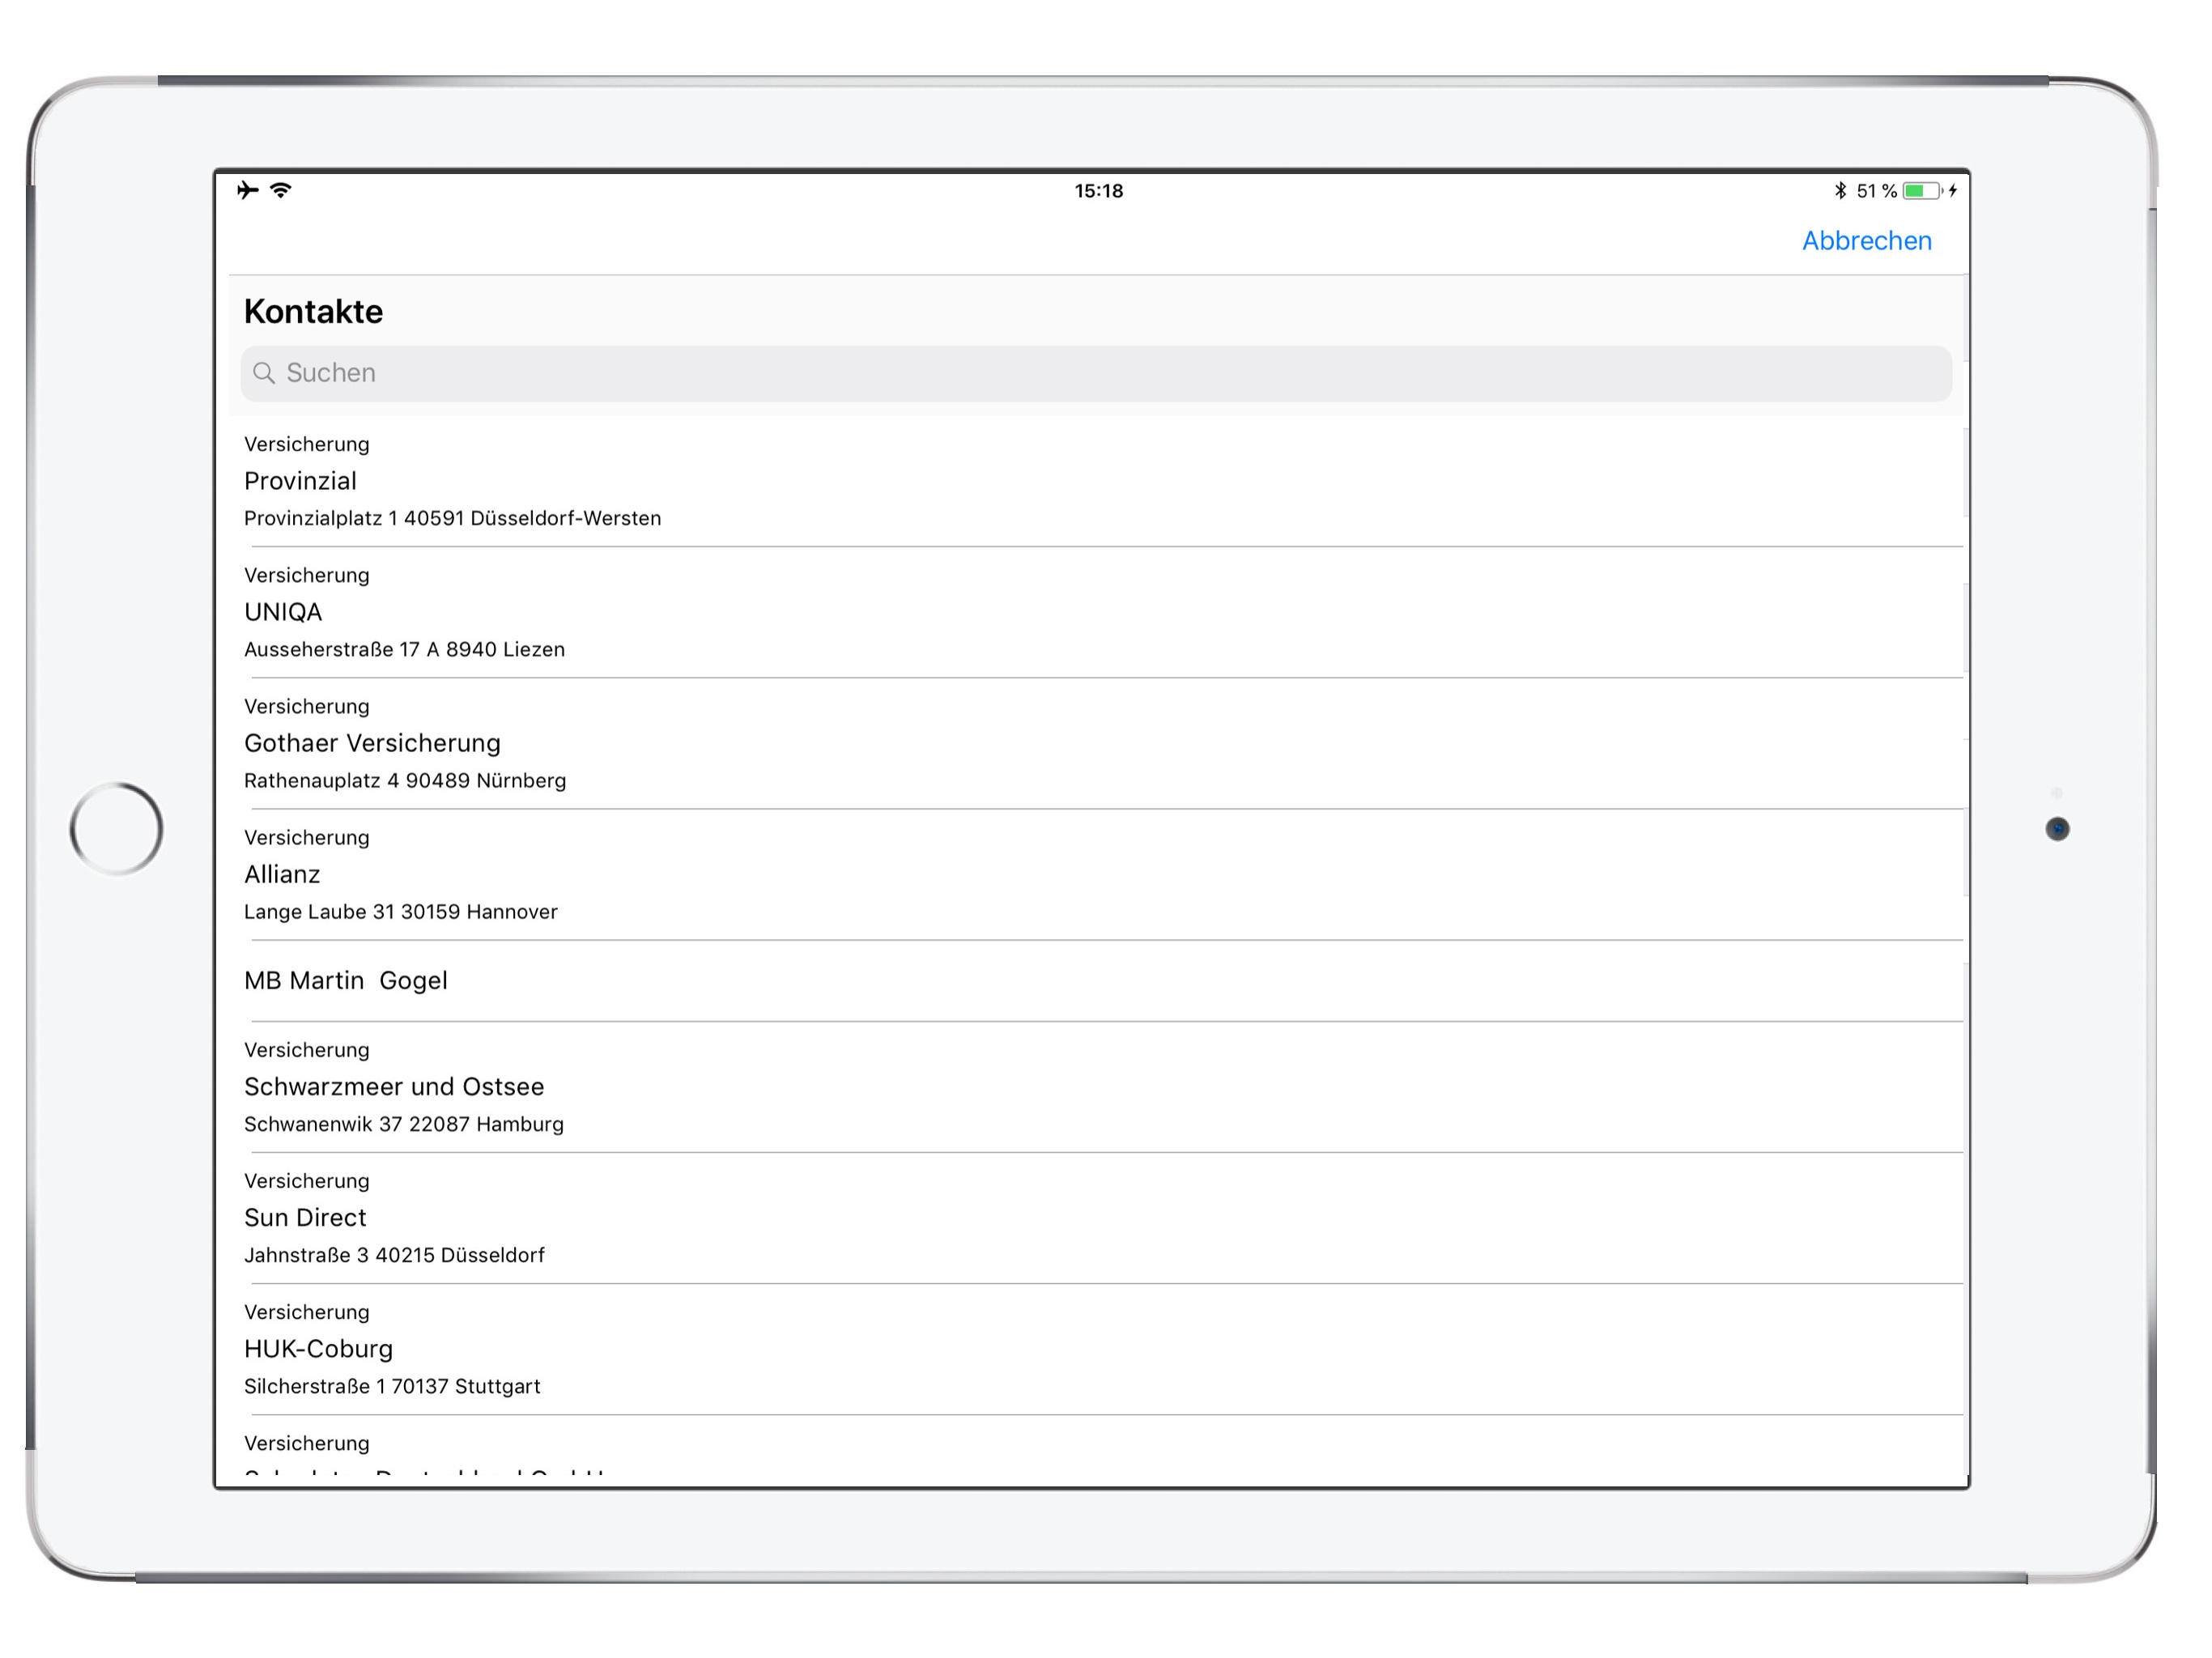Tap address Ausseherstraße 17 A 8940 Liezen
The image size is (2212, 1658).
[x=404, y=649]
